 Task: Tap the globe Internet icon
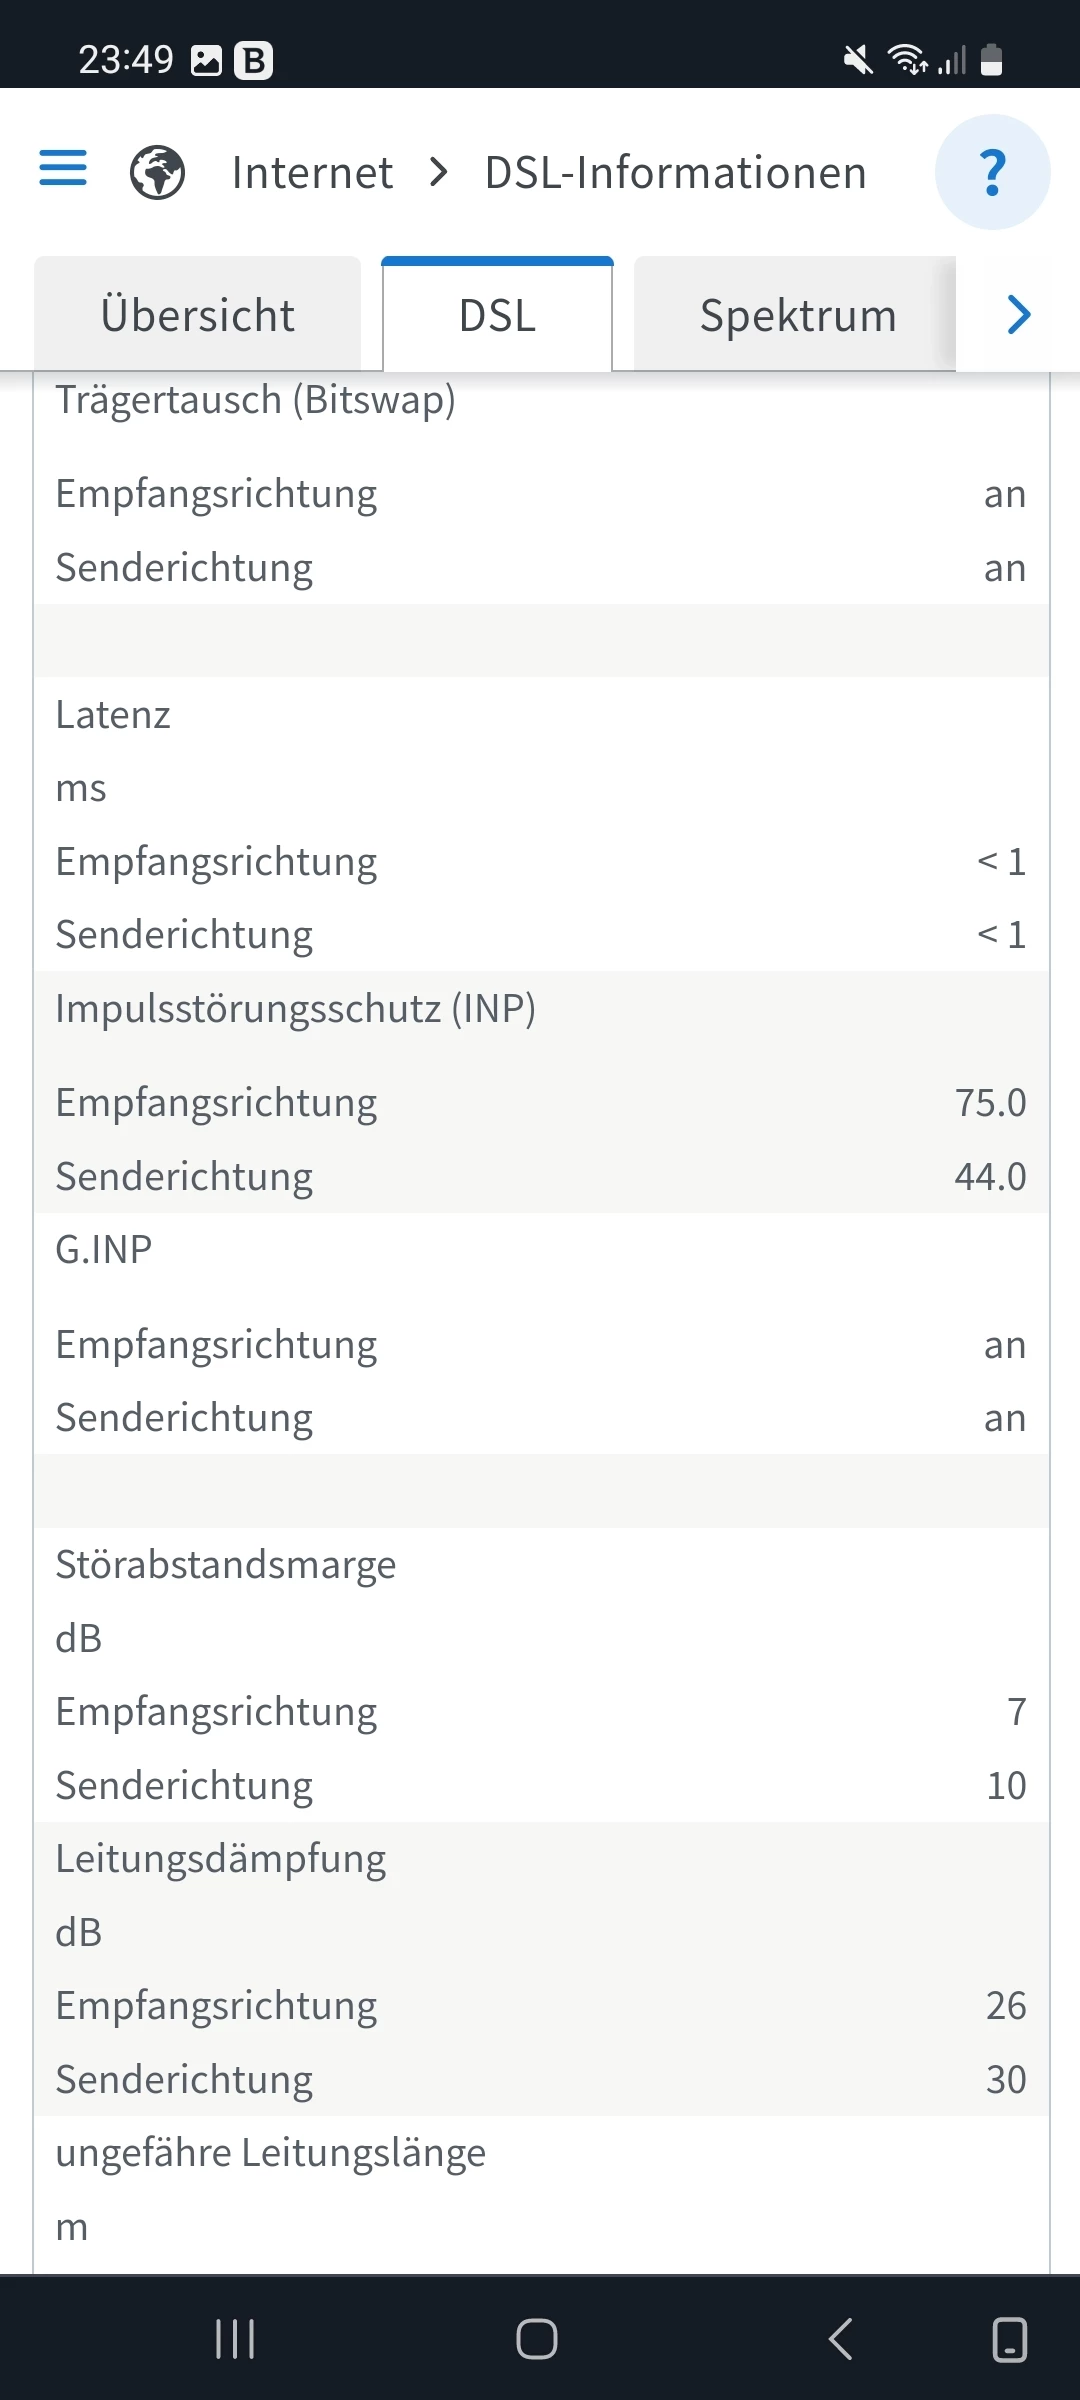[158, 172]
